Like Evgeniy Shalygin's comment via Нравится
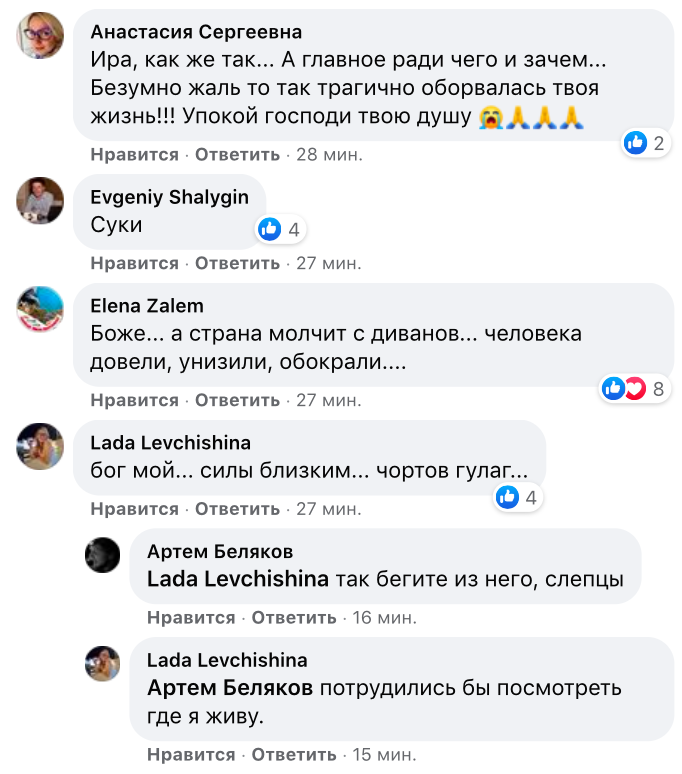The width and height of the screenshot is (682, 774). pyautogui.click(x=134, y=264)
